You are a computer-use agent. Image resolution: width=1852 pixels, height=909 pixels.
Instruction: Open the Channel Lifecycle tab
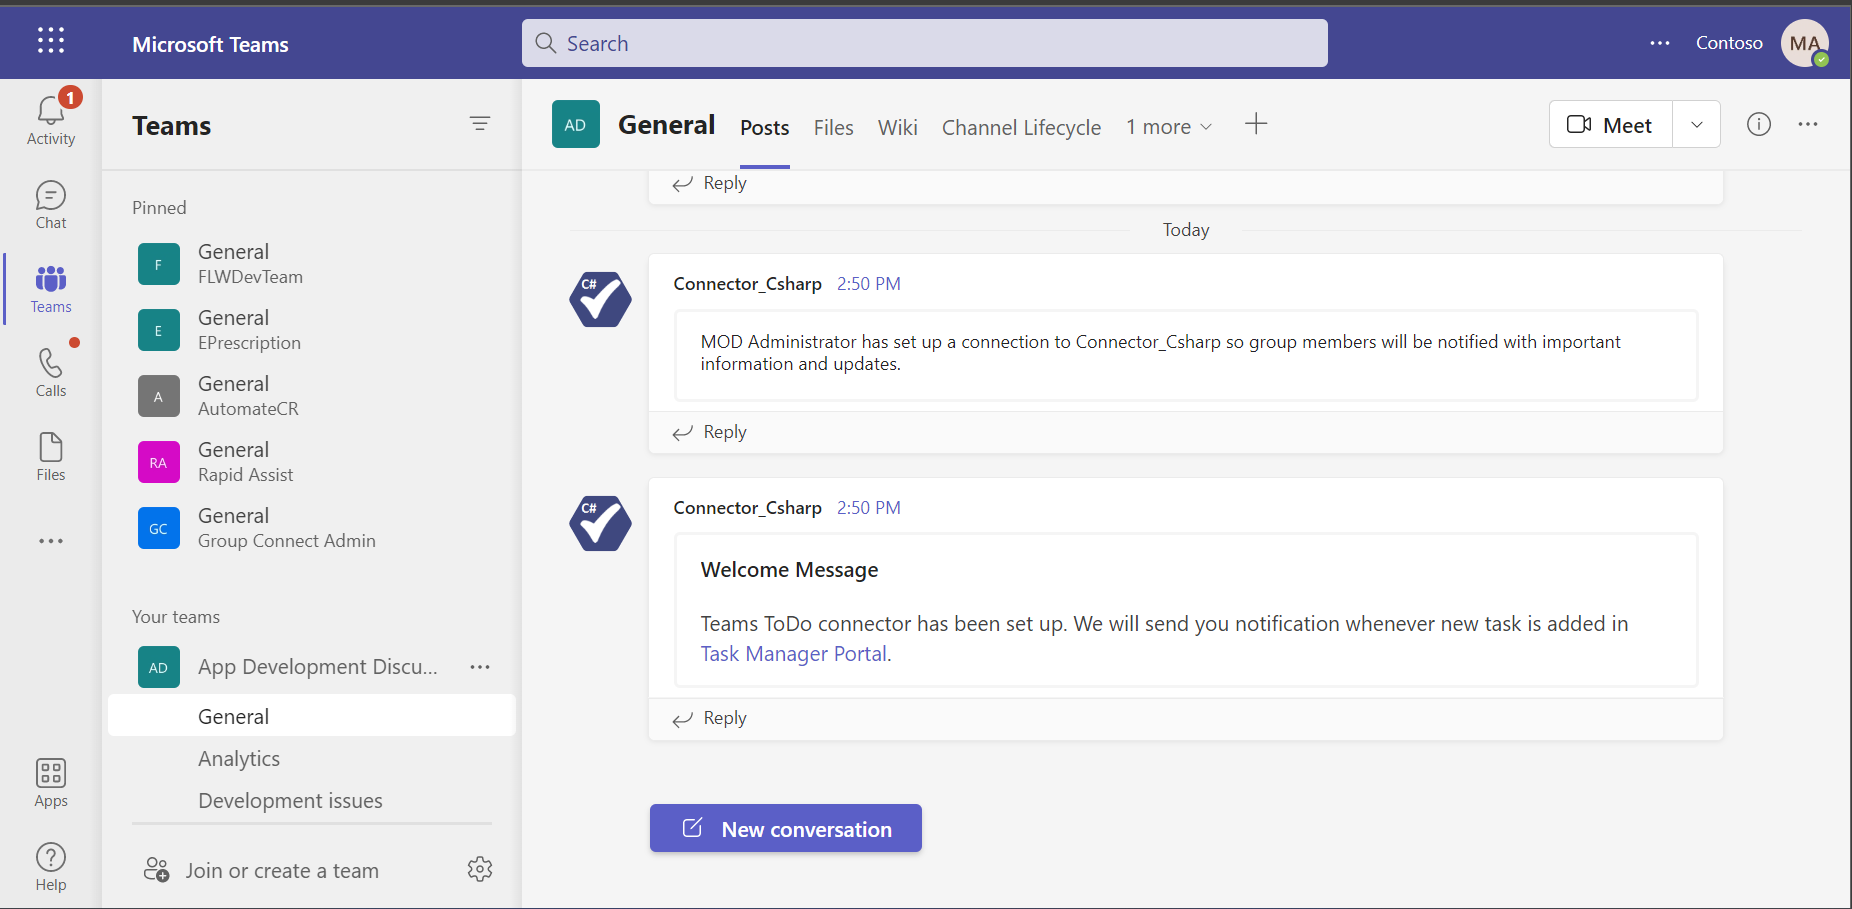tap(1022, 127)
